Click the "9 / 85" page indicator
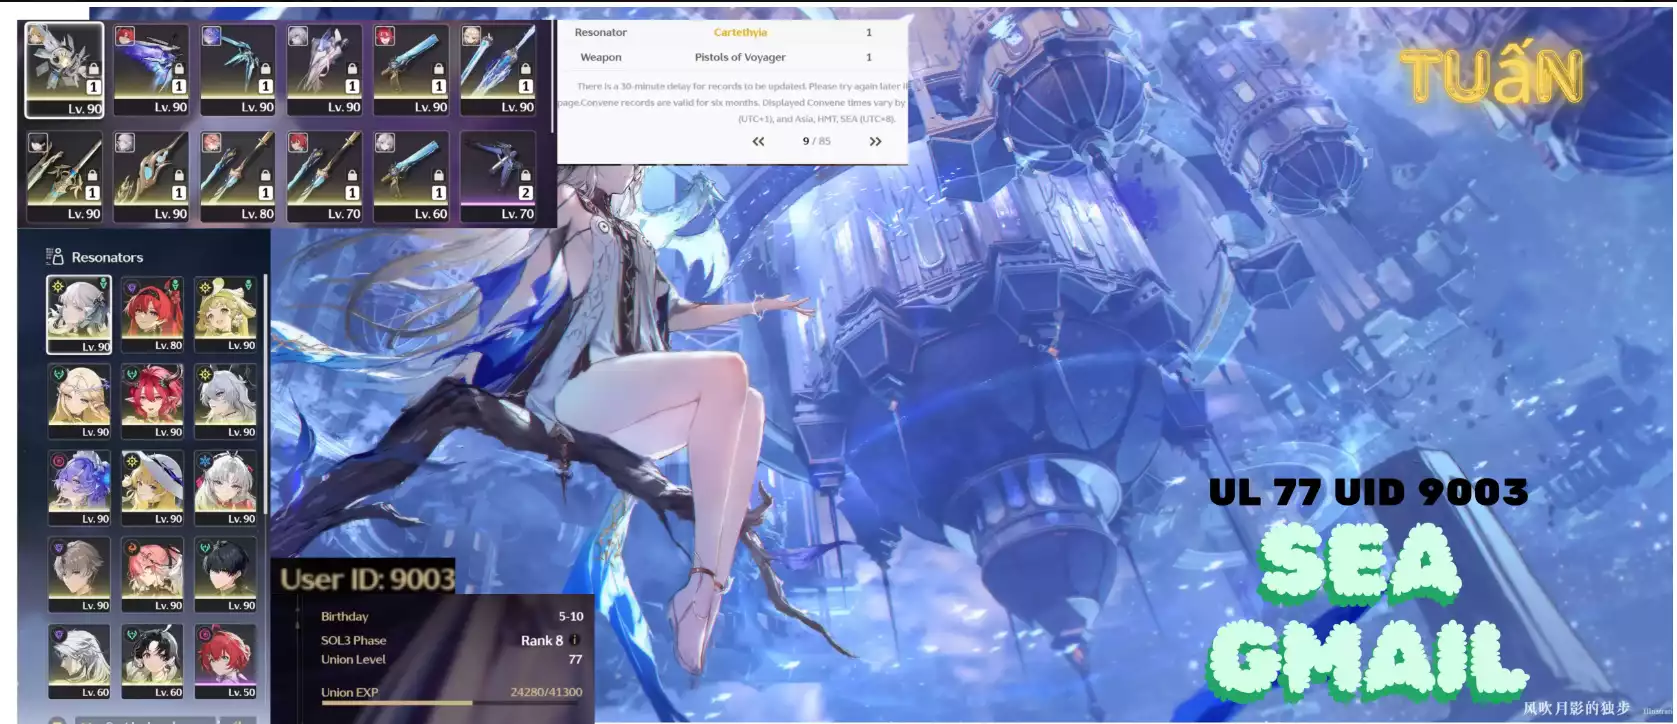Screen dimensions: 1677x724 click(816, 141)
